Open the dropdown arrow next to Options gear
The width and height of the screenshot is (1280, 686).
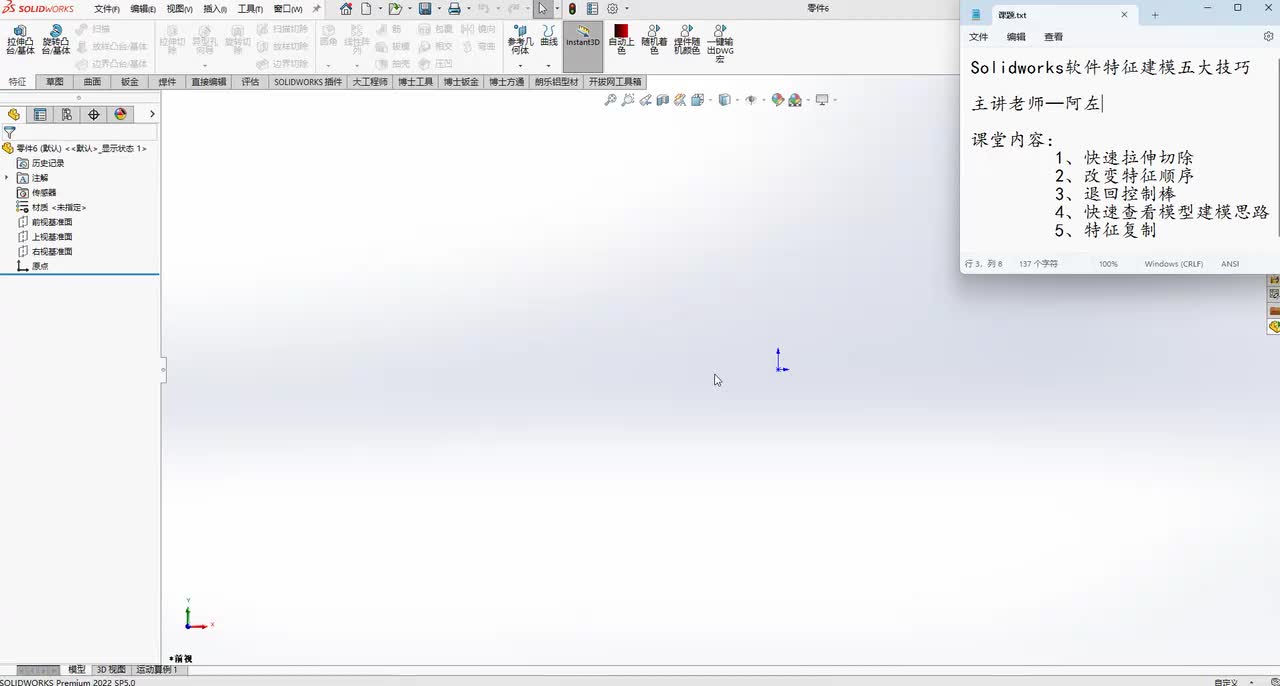pyautogui.click(x=627, y=9)
